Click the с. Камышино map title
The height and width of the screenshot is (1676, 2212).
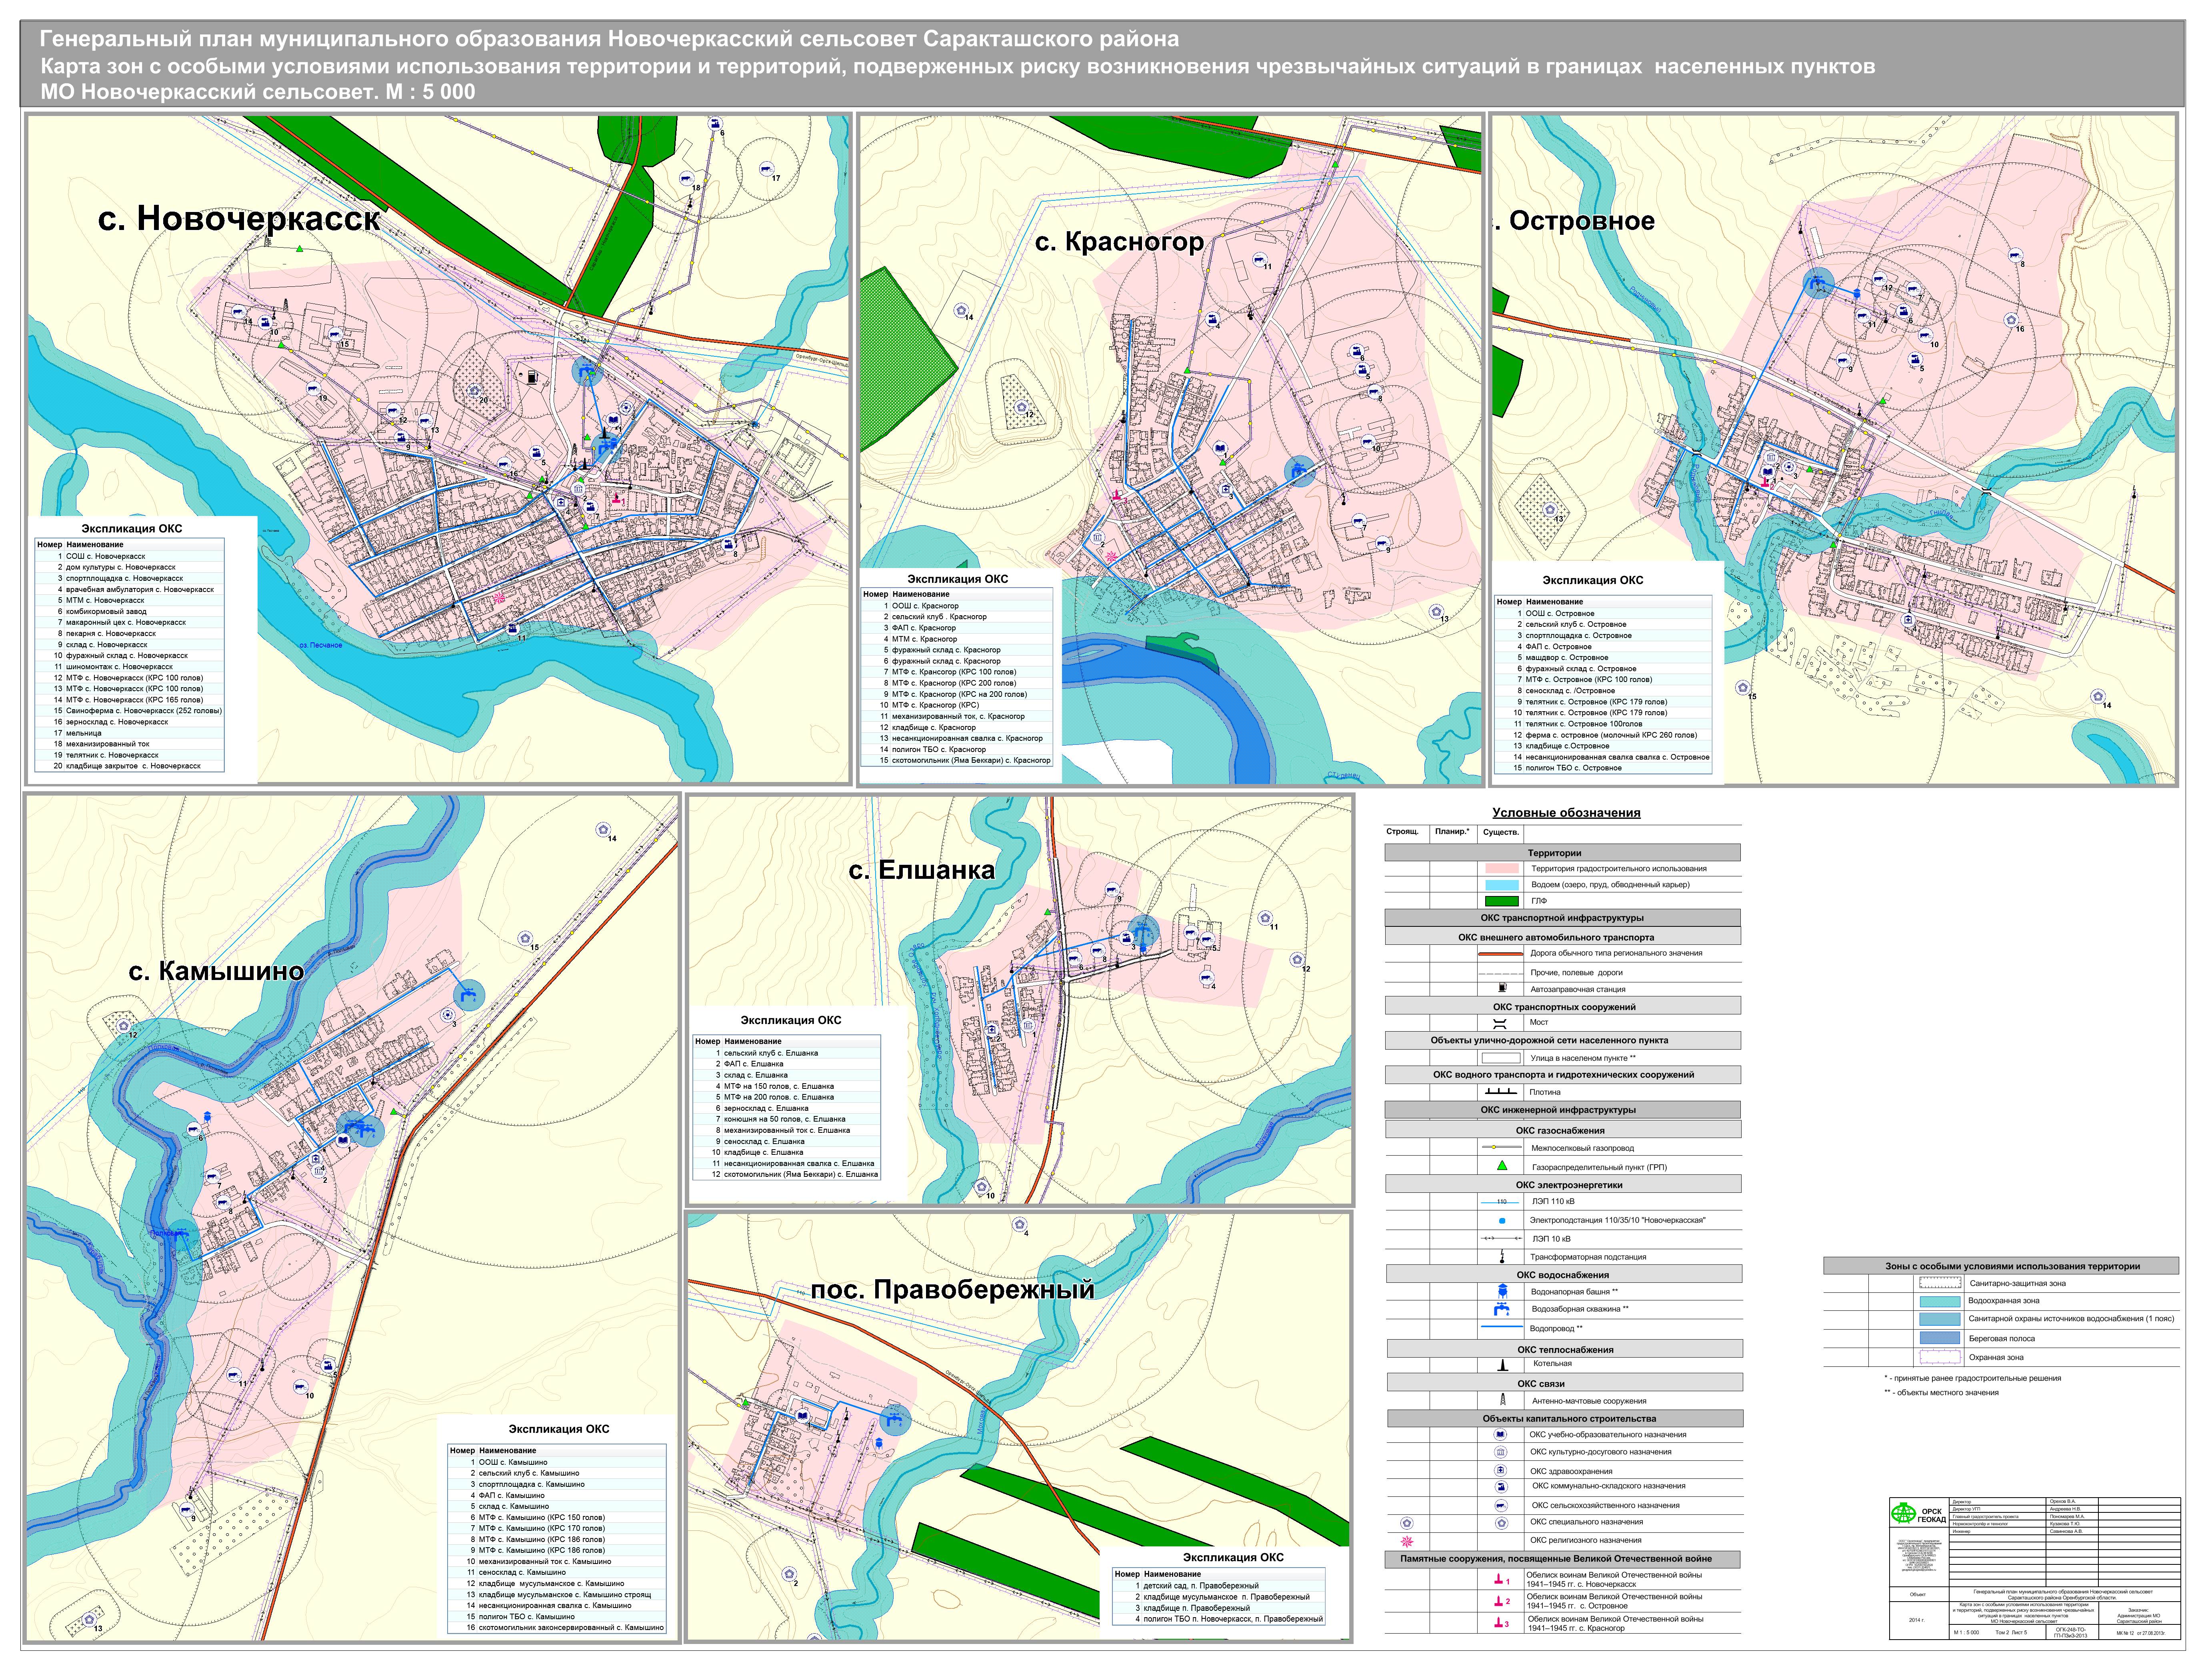tap(216, 971)
